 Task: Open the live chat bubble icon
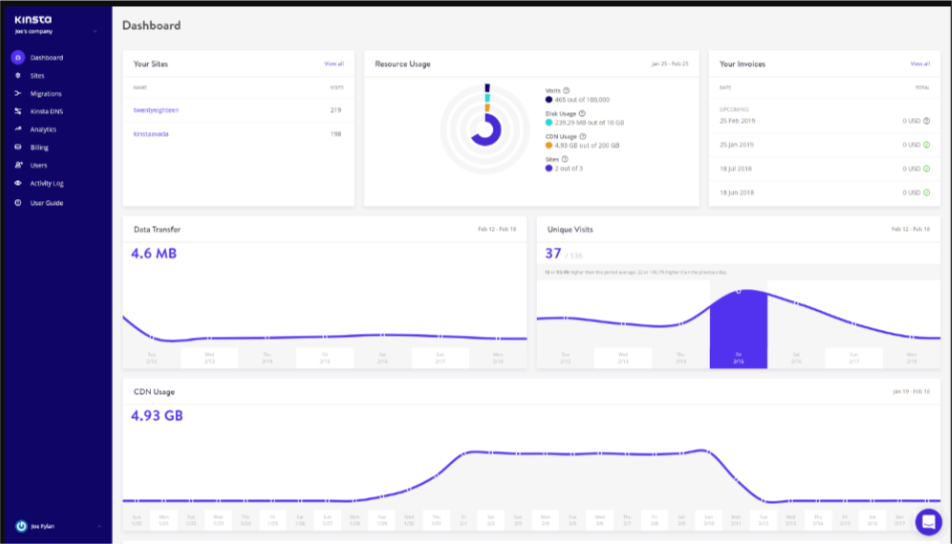(x=928, y=522)
